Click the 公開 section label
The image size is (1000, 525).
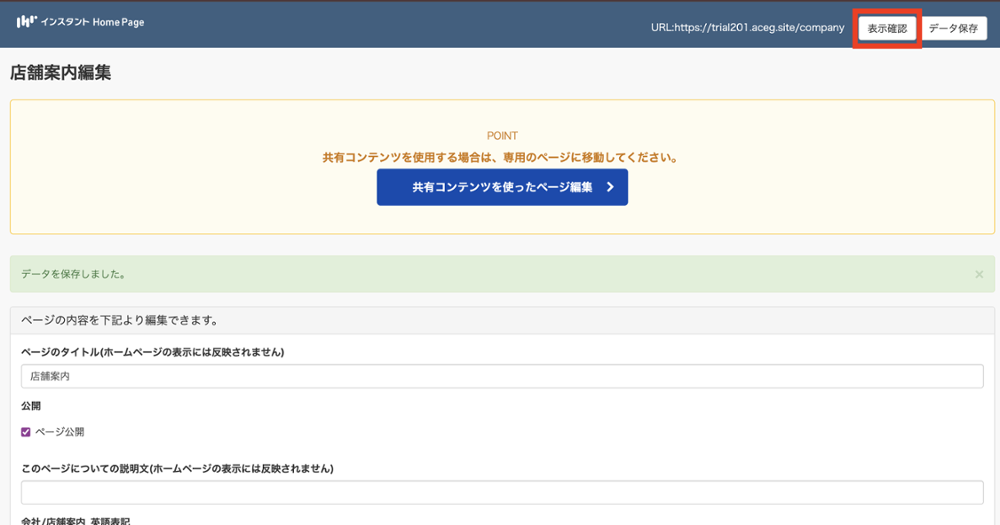tap(31, 406)
